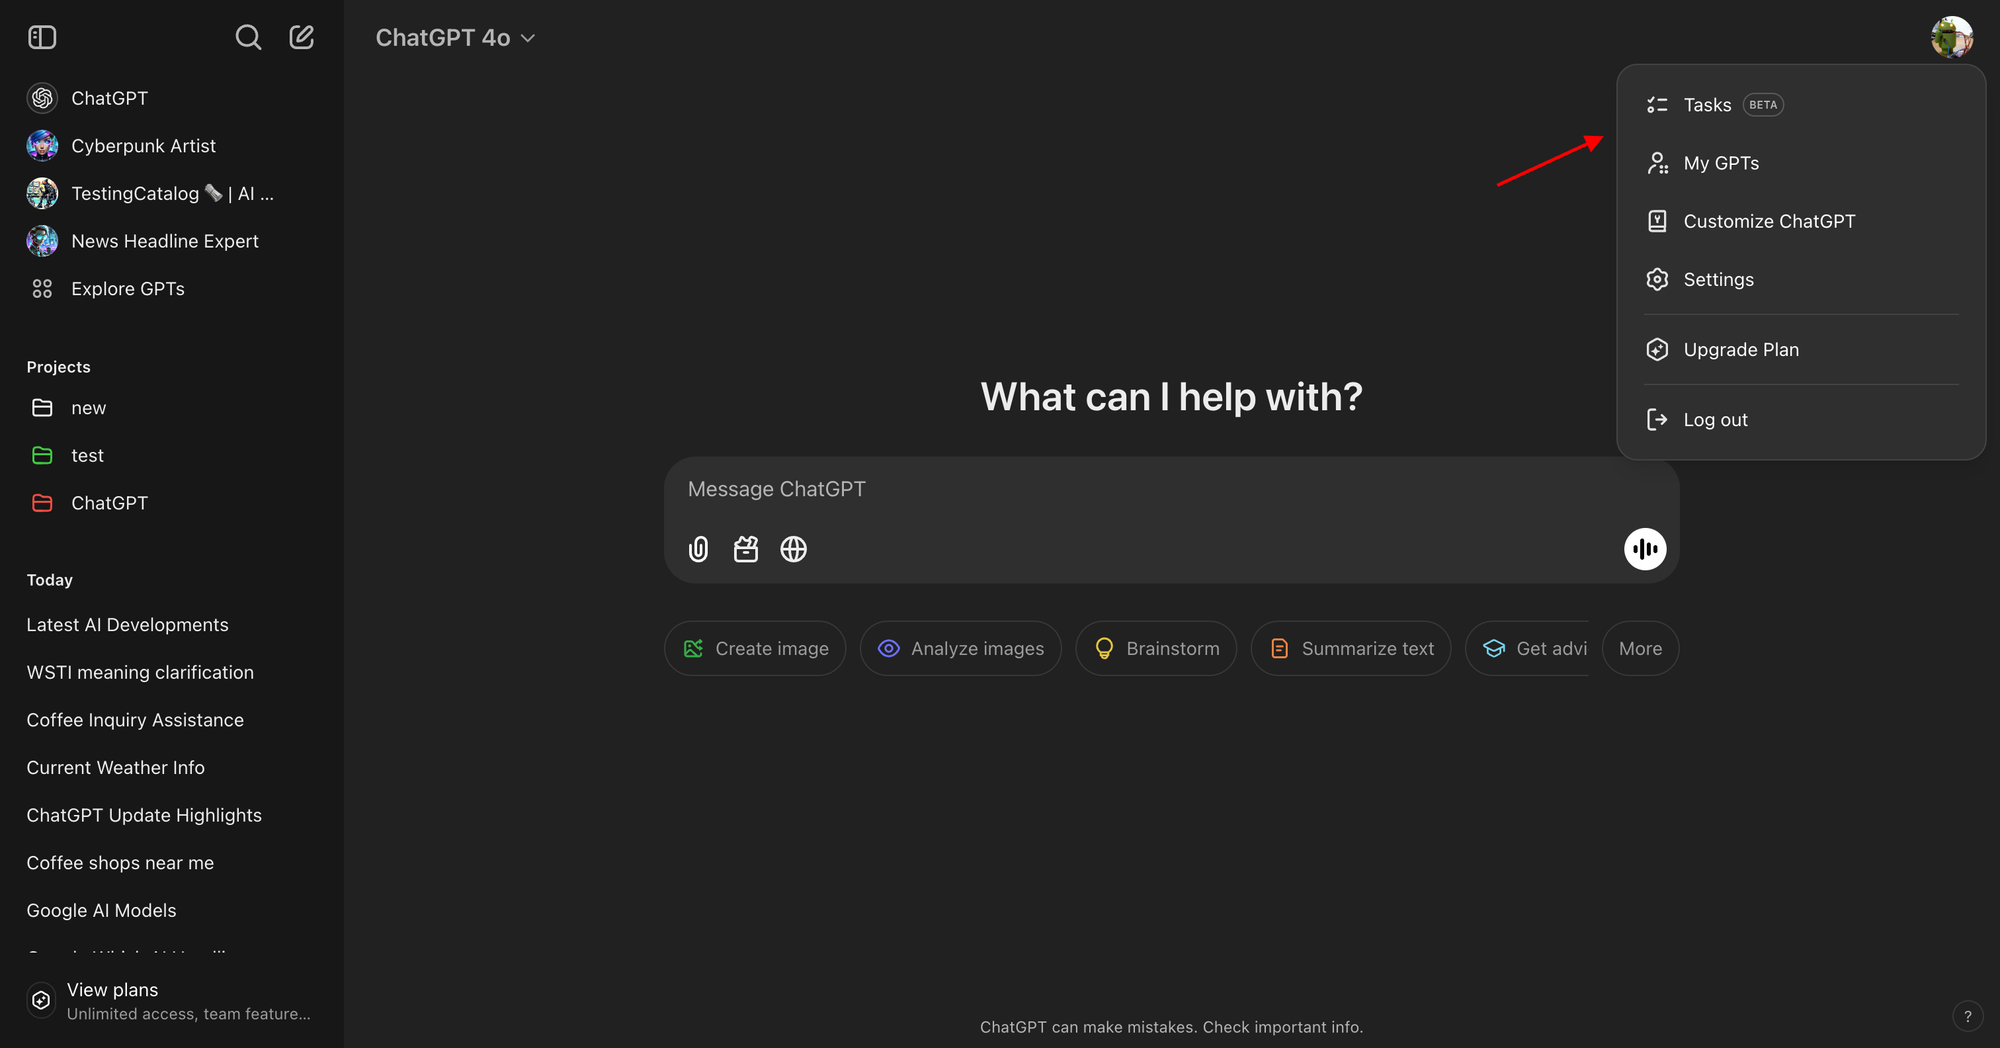Click the Cyberpunk Artist avatar icon
This screenshot has height=1048, width=2000.
click(42, 146)
